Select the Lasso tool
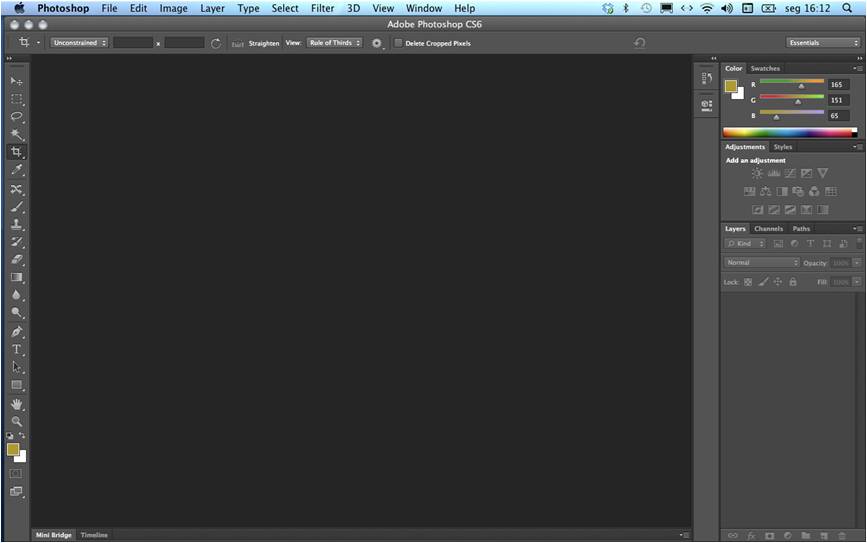Screen dimensions: 867x543 point(17,117)
